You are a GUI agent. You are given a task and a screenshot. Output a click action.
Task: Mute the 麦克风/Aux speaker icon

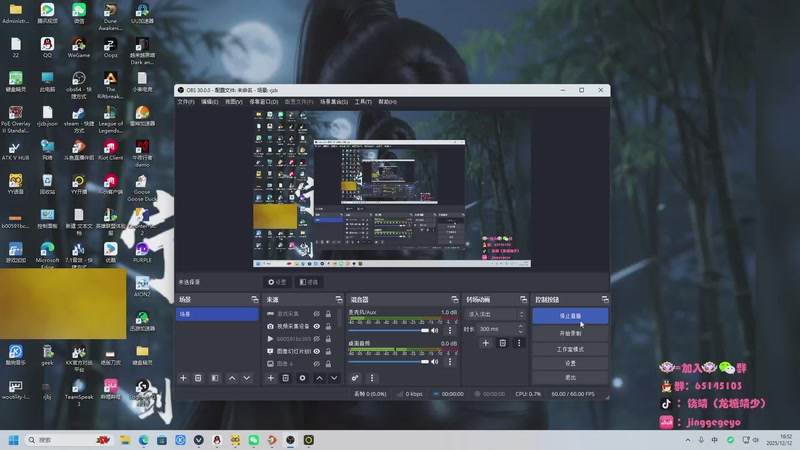[x=435, y=331]
